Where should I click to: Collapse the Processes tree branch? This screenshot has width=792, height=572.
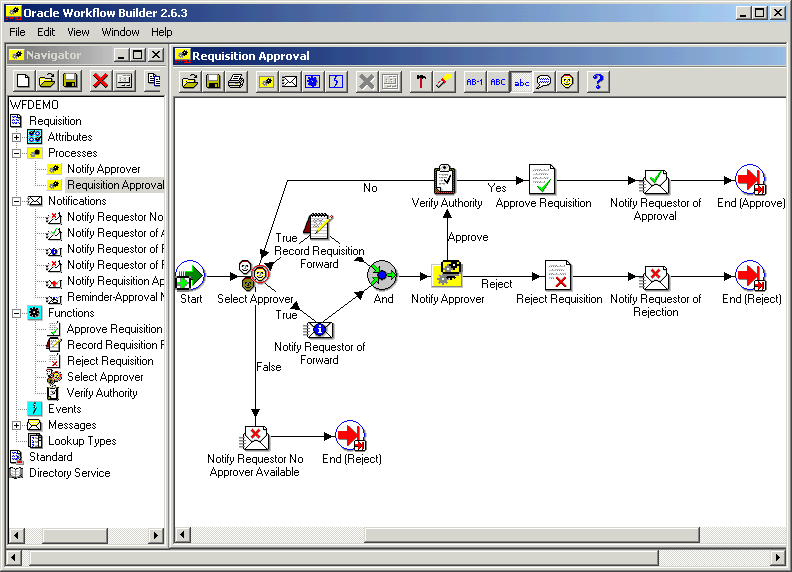pos(17,153)
